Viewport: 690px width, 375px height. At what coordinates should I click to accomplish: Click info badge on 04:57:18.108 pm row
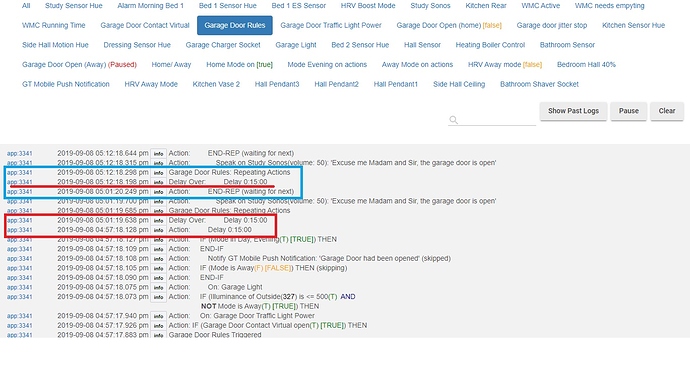pyautogui.click(x=158, y=259)
